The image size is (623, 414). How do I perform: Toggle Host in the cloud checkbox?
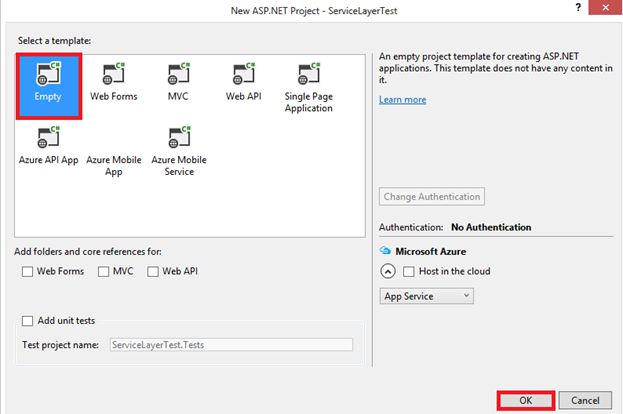coord(408,271)
